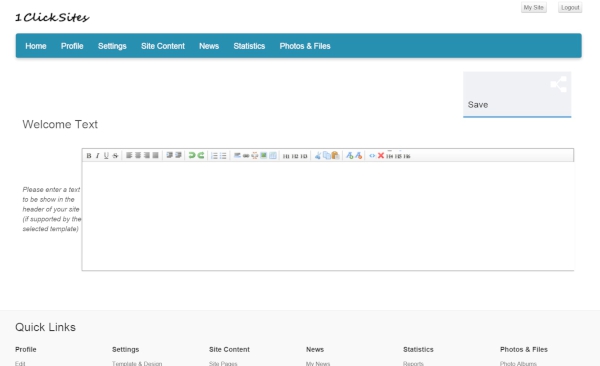This screenshot has width=600, height=366.
Task: Align text left in the editor
Action: [x=129, y=155]
